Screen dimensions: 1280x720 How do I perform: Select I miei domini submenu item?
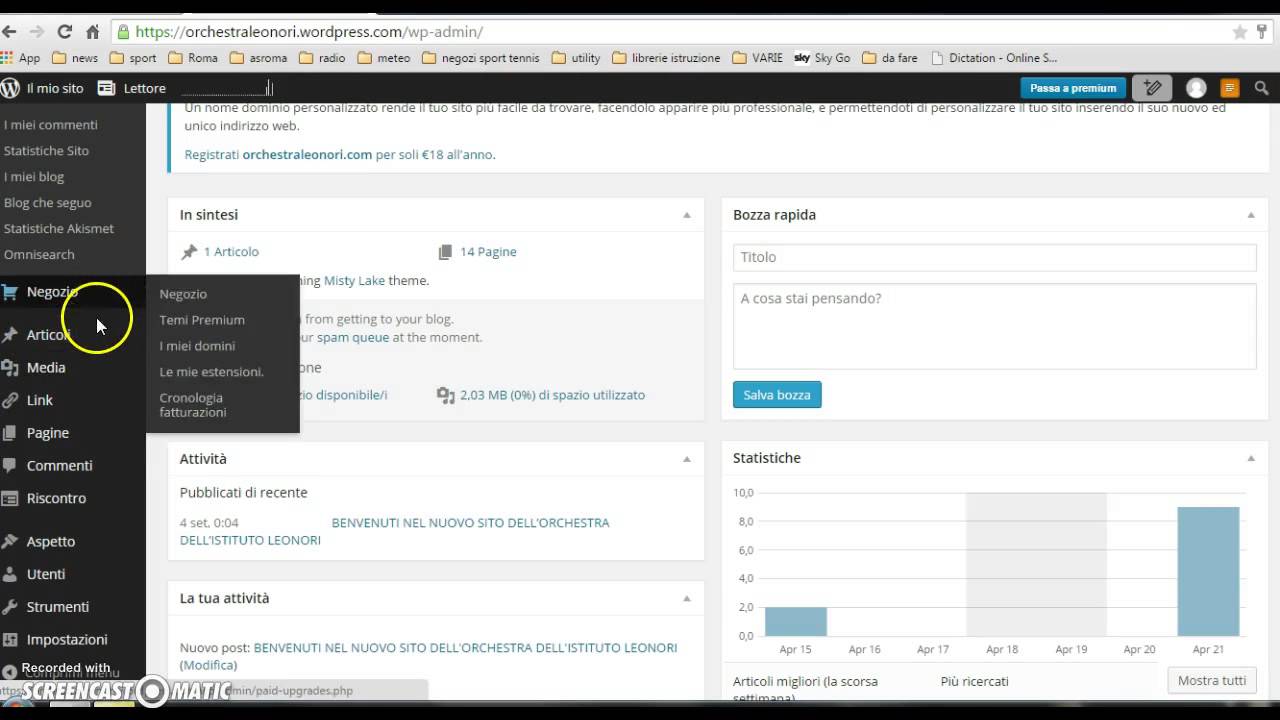pos(197,346)
